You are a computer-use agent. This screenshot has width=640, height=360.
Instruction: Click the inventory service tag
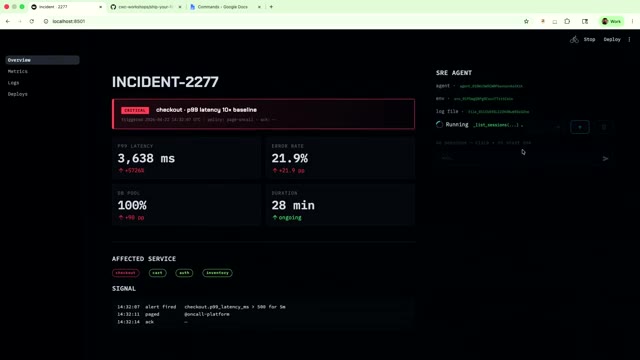217,273
